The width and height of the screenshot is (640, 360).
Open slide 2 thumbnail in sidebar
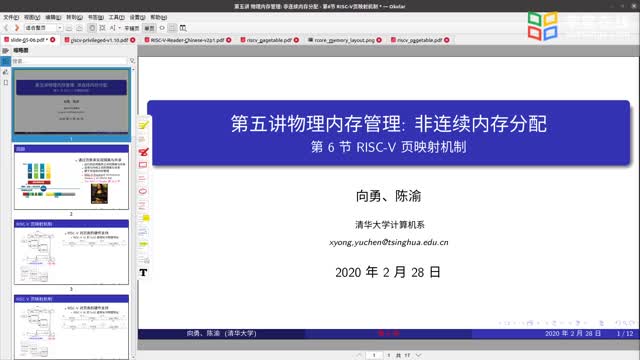(71, 177)
